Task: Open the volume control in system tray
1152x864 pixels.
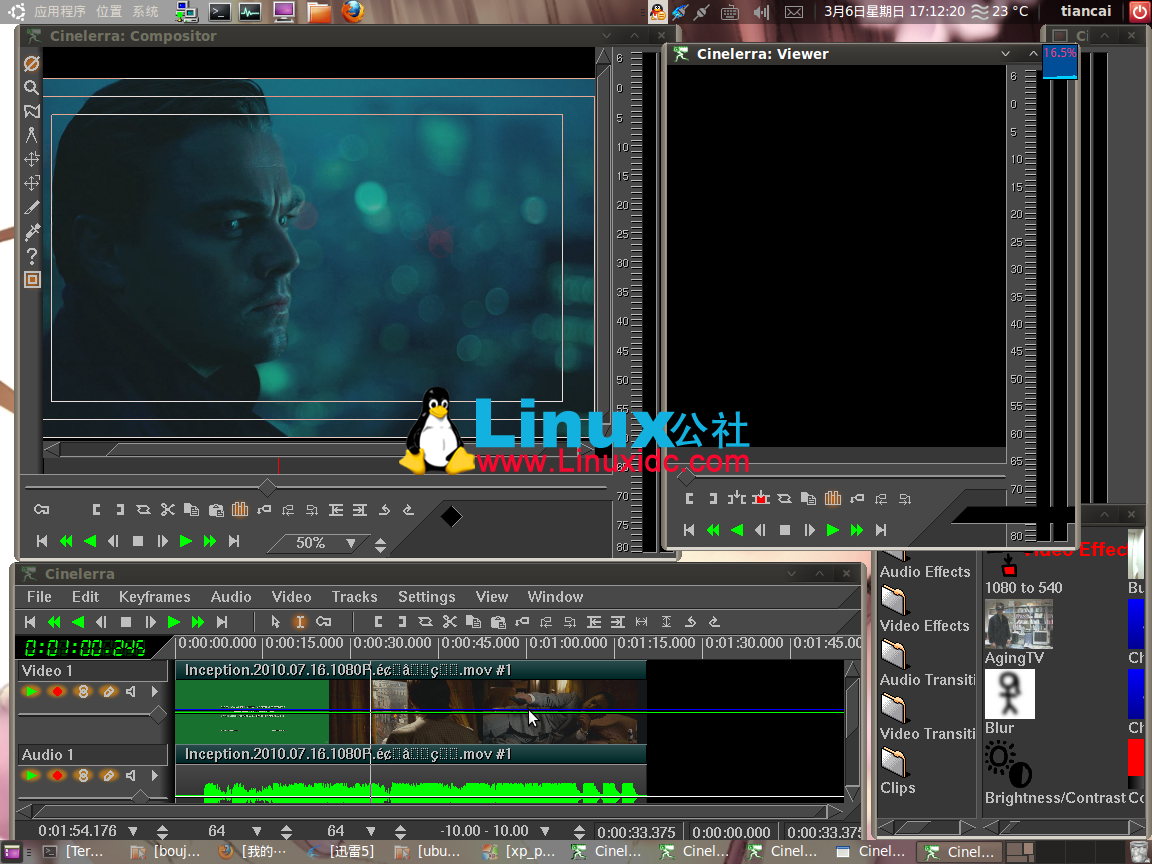Action: tap(762, 12)
